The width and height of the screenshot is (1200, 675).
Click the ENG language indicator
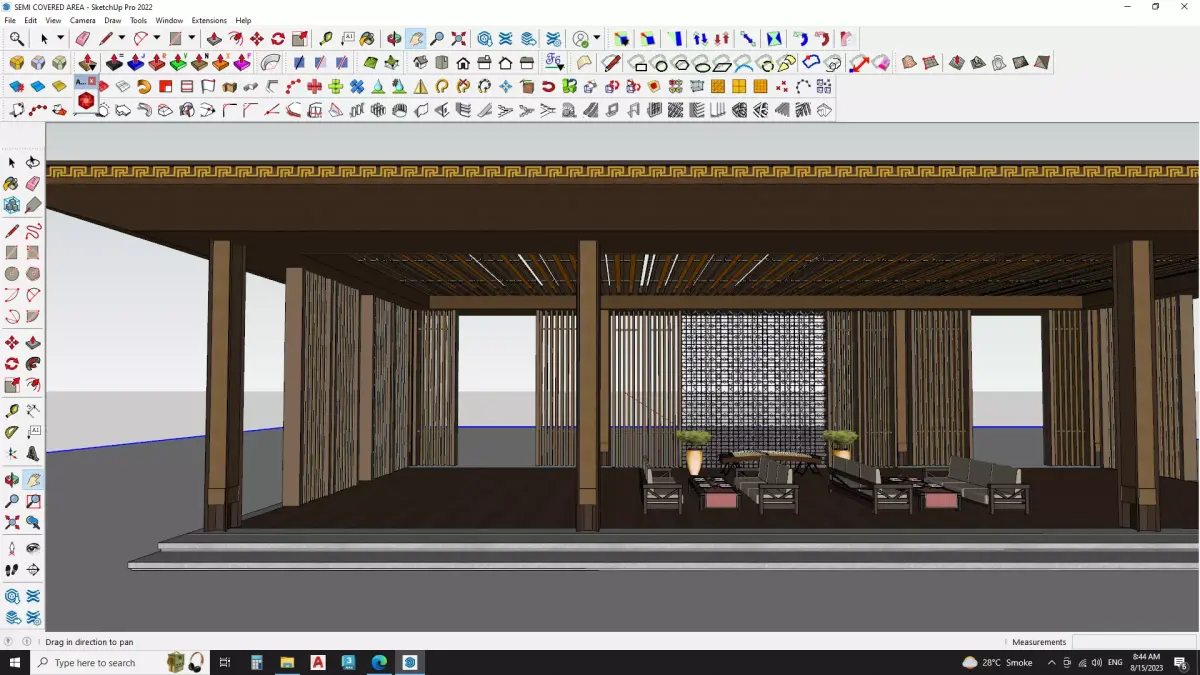[x=1115, y=662]
